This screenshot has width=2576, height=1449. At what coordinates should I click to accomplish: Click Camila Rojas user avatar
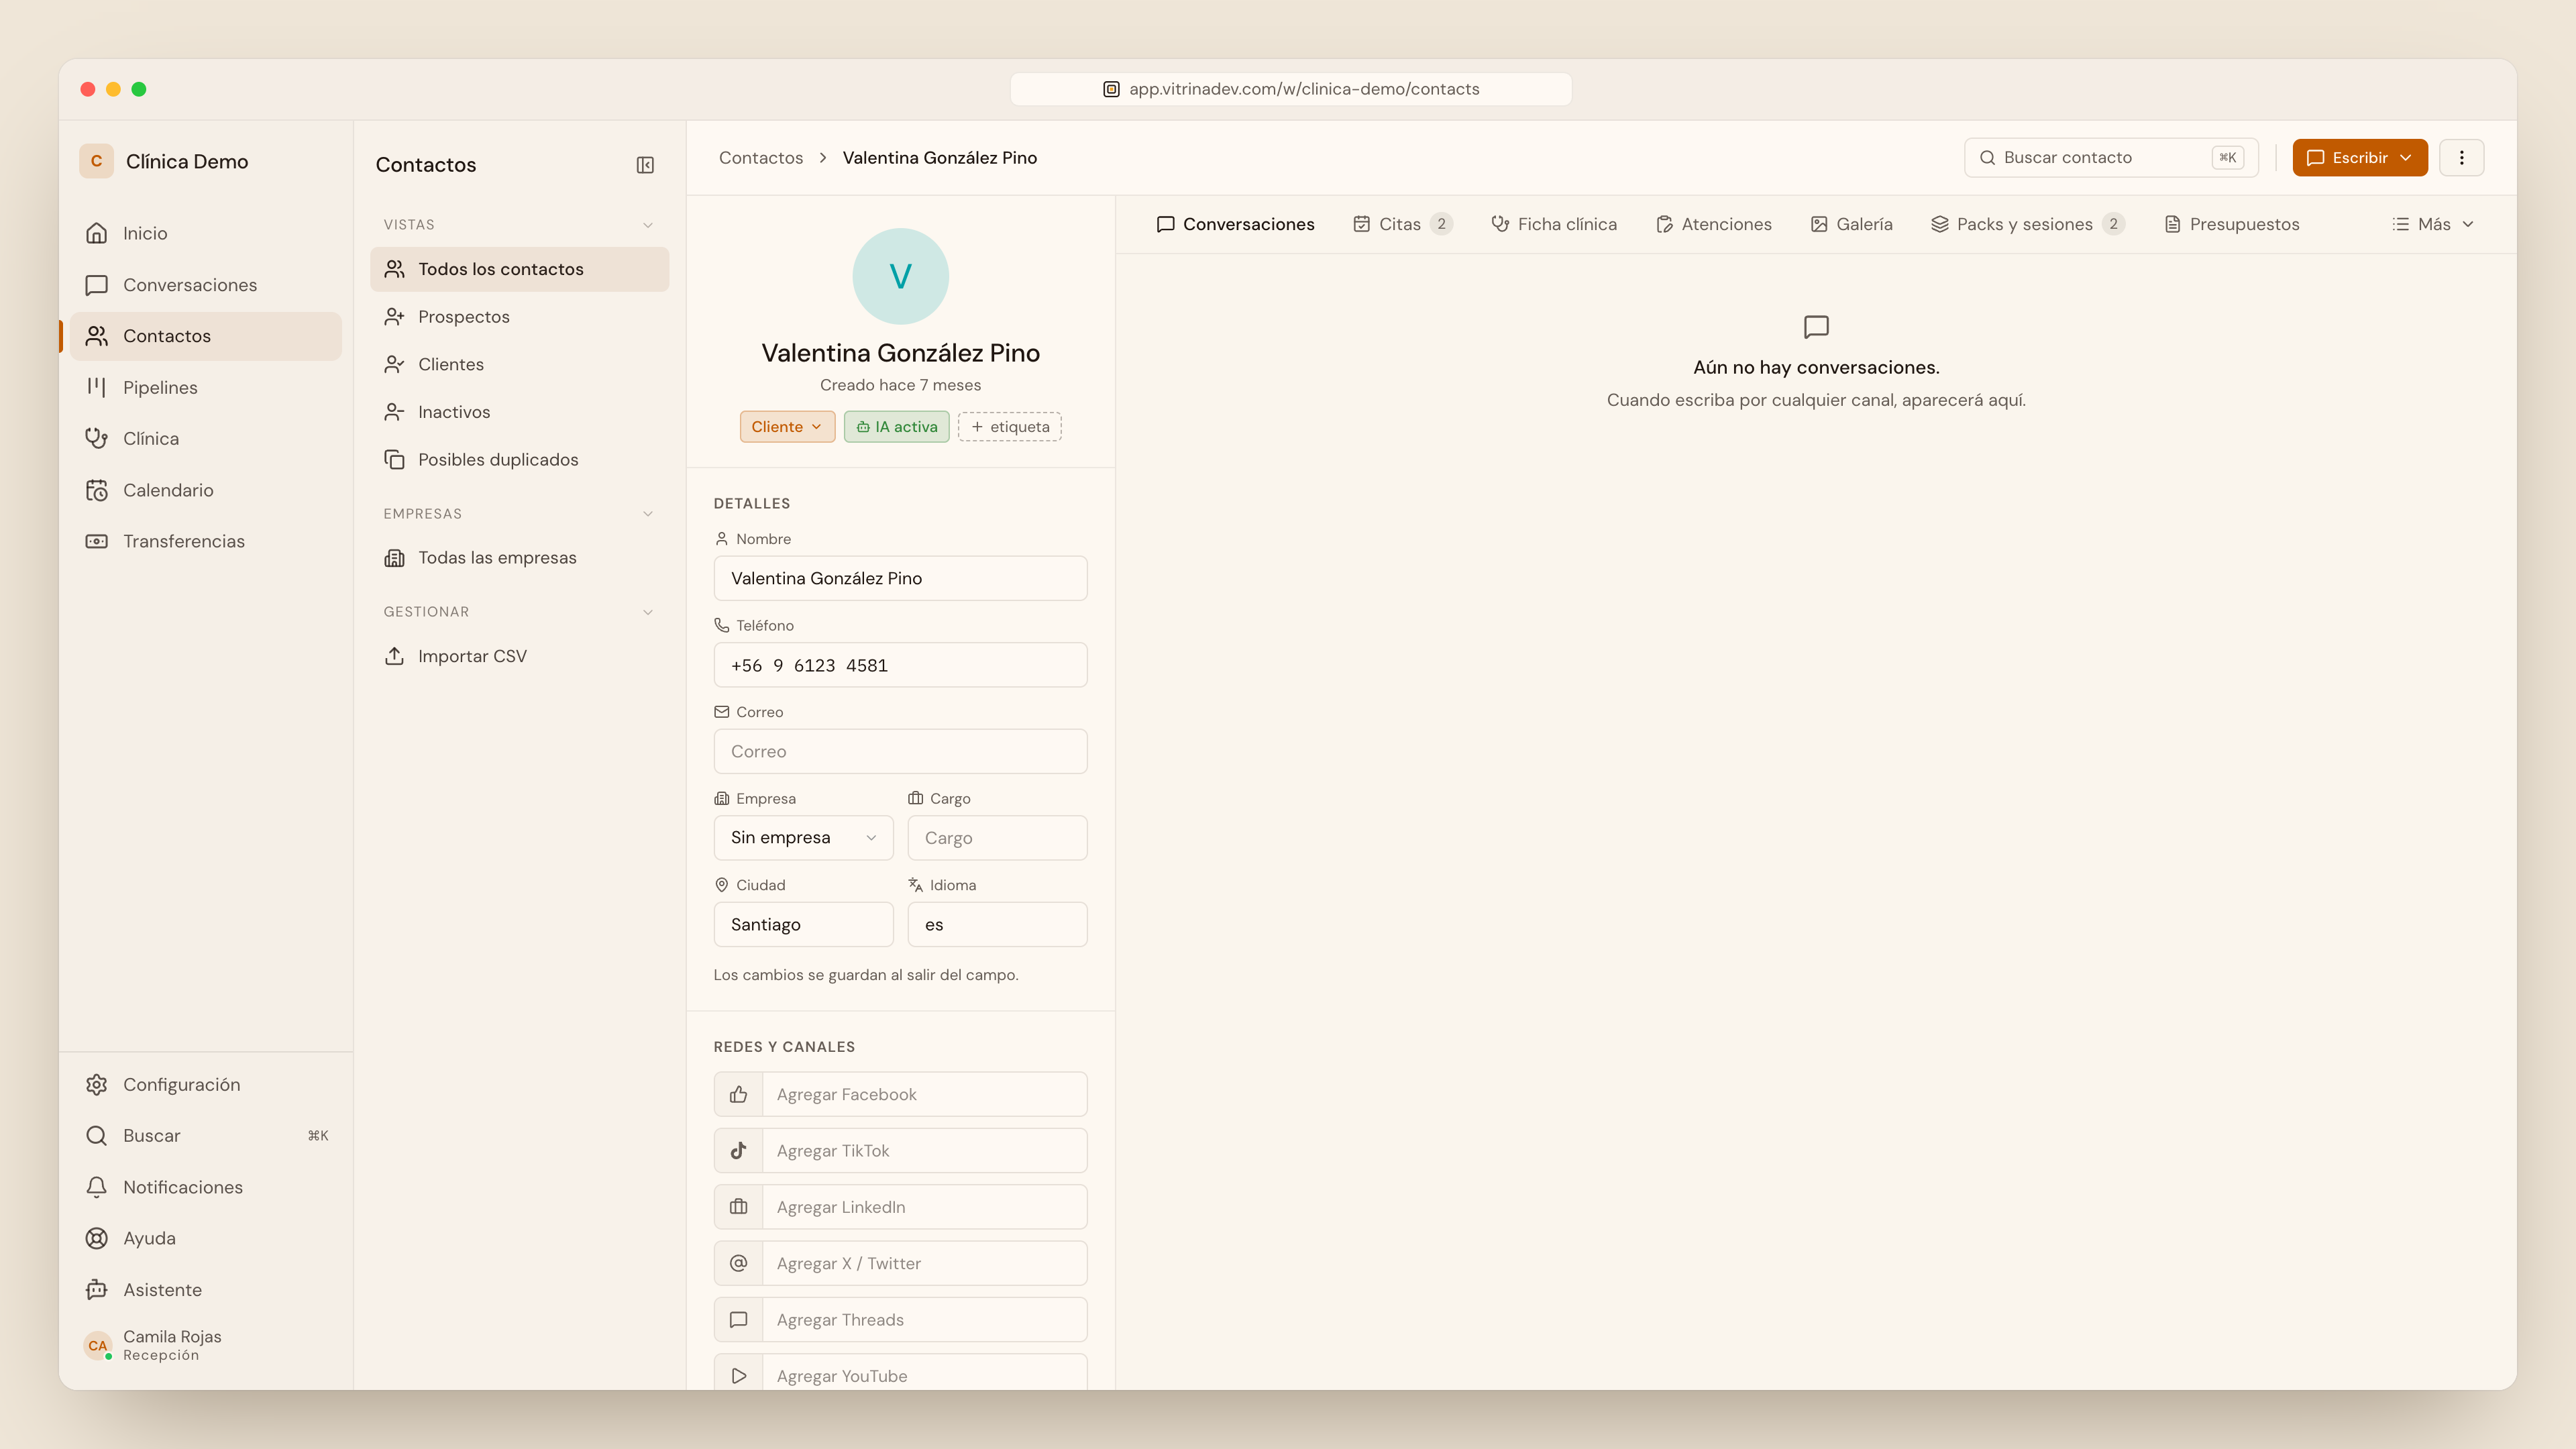click(97, 1345)
